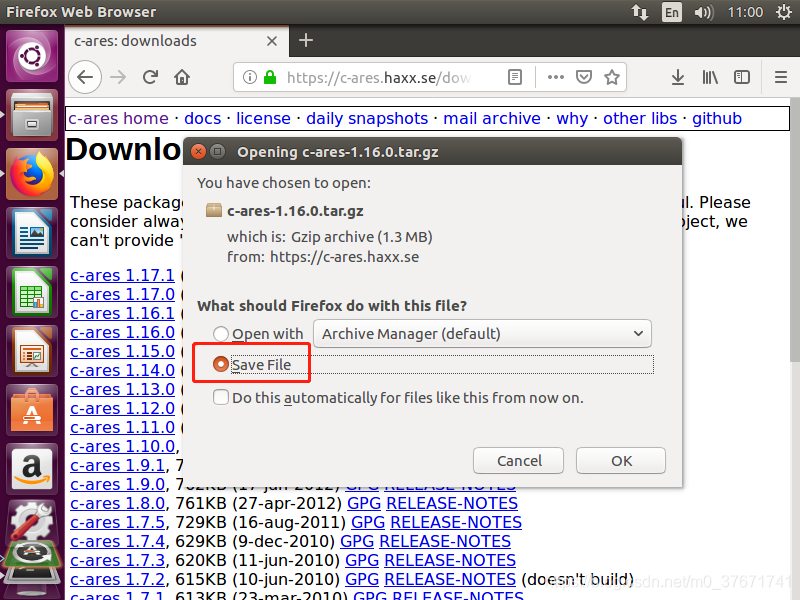
Task: Download c-ares 1.7.2 link
Action: [118, 579]
